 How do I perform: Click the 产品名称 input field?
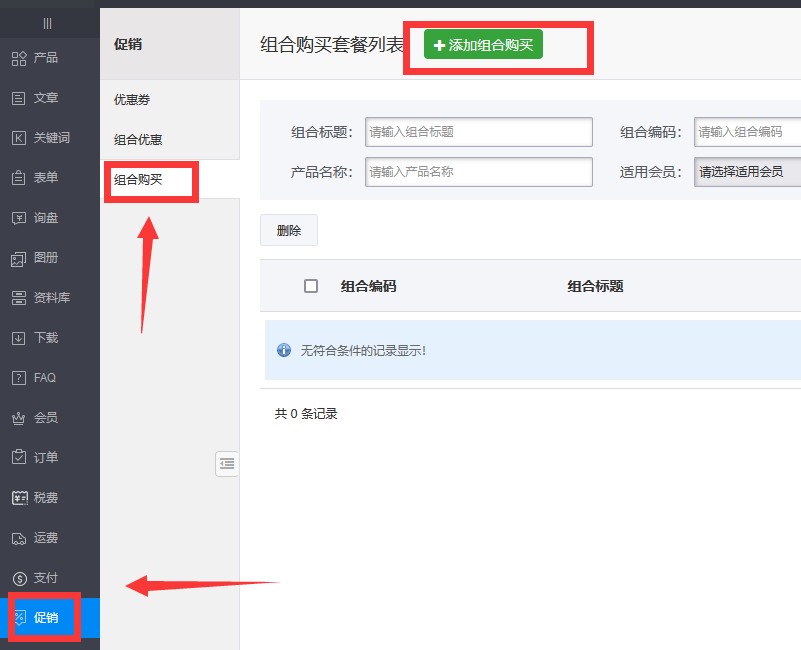coord(478,172)
